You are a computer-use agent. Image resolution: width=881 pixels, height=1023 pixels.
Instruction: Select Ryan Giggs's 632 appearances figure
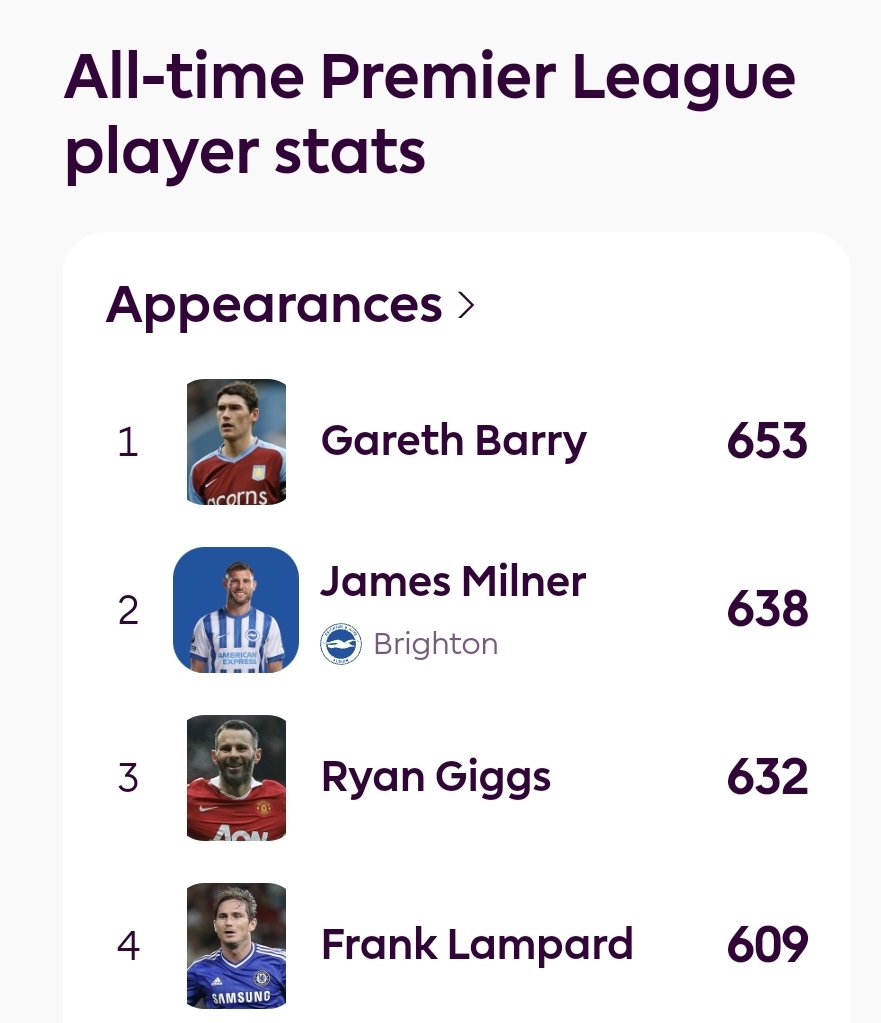pyautogui.click(x=767, y=776)
